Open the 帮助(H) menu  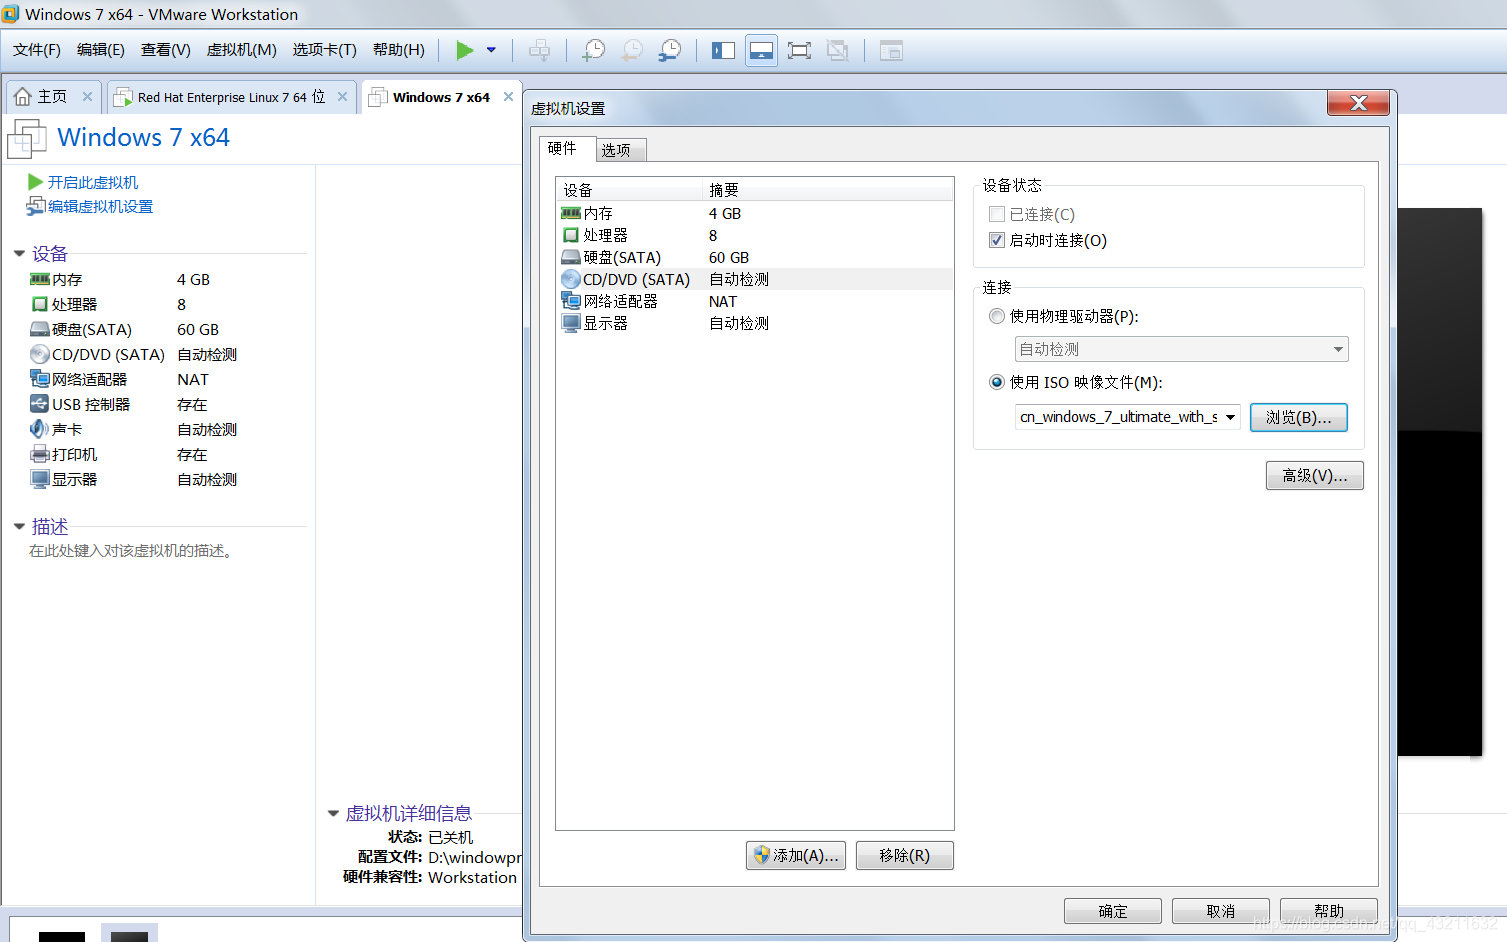[399, 50]
